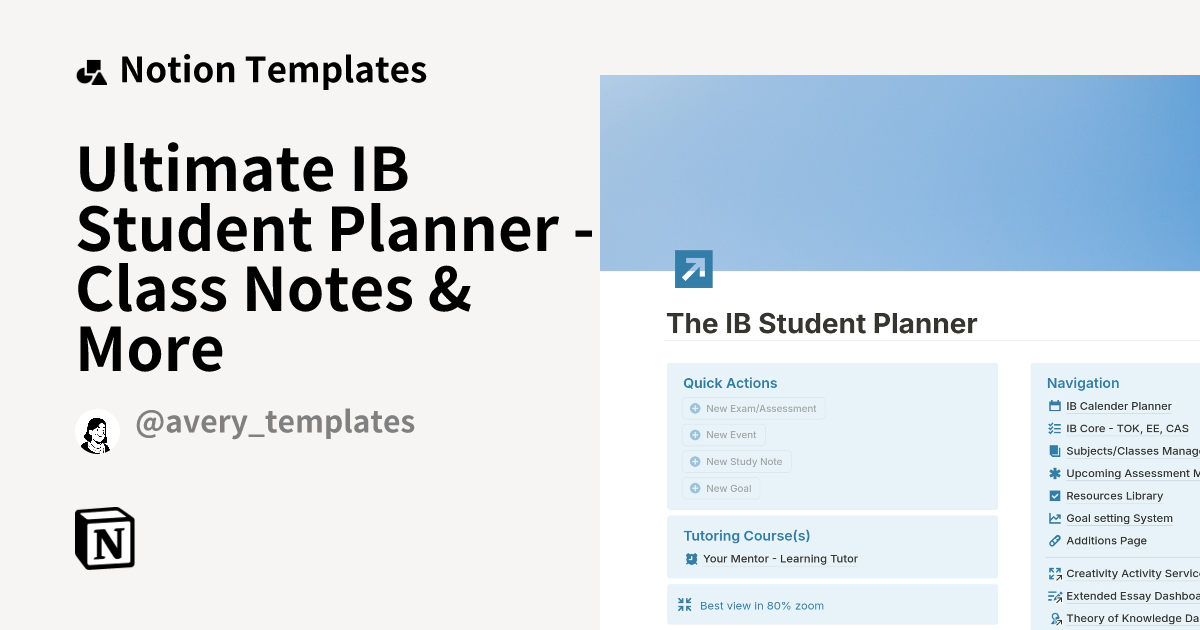Click the New Goal quick action
This screenshot has width=1200, height=630.
720,488
